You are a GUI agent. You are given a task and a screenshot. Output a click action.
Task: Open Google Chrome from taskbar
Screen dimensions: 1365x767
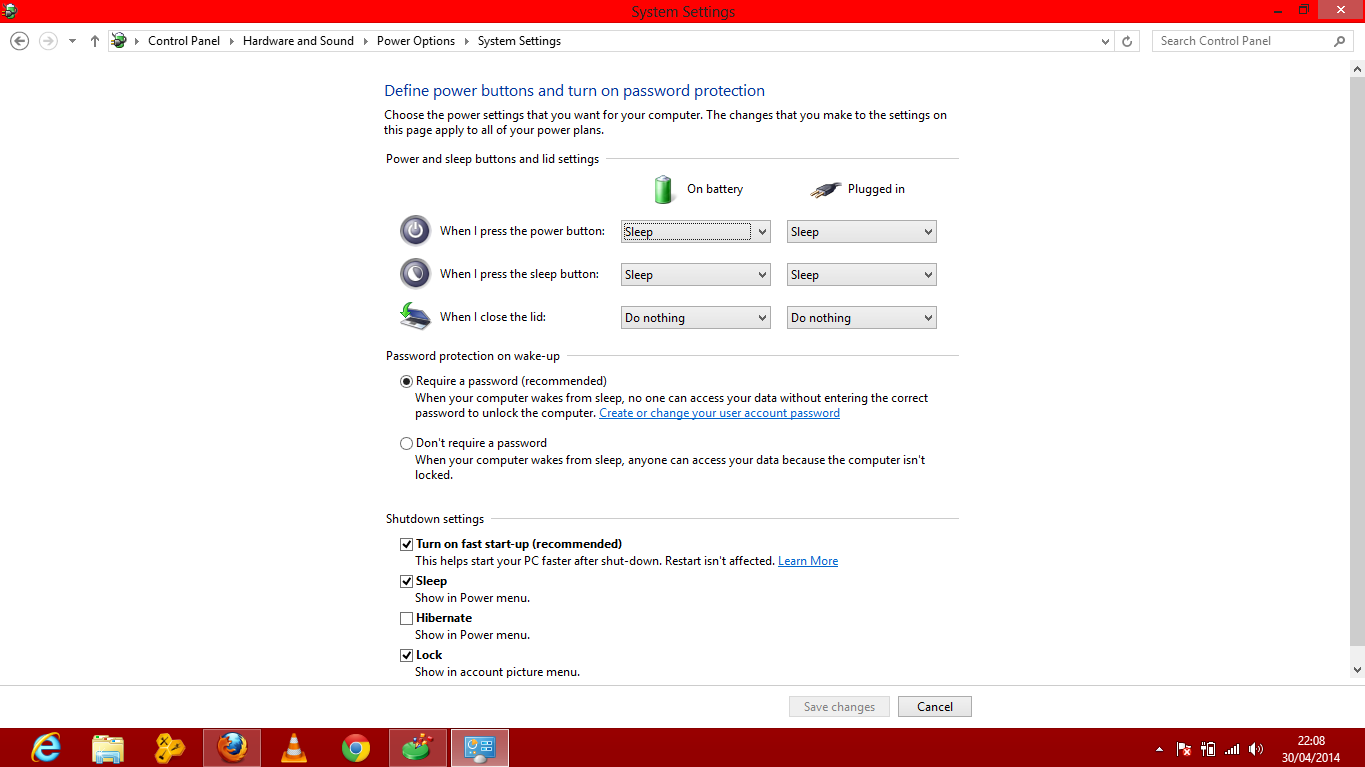tap(356, 748)
